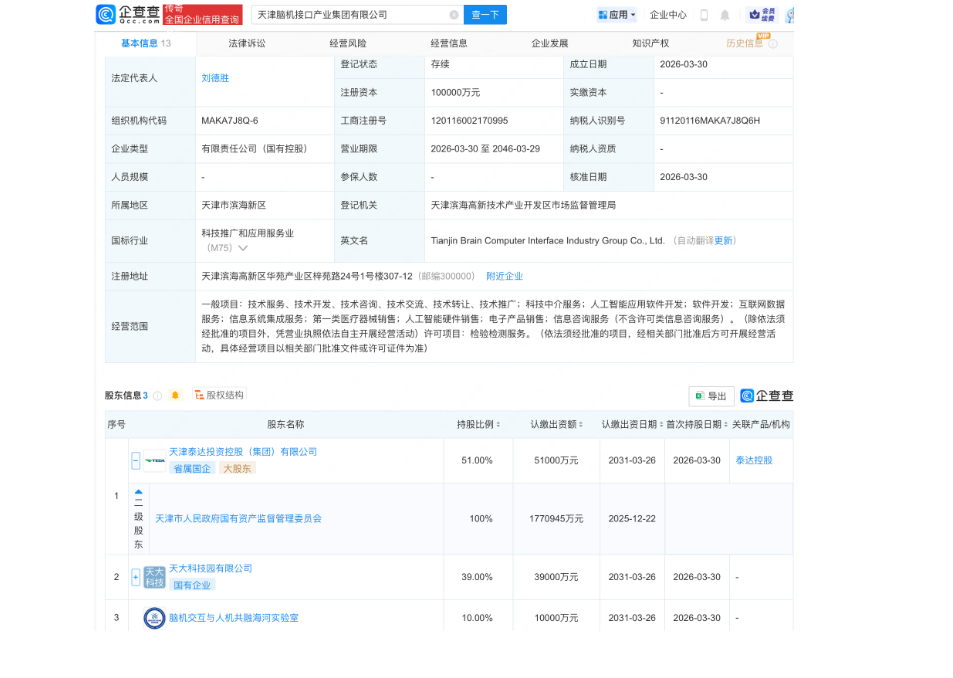The height and width of the screenshot is (678, 953).
Task: Select the 省属国企 tag
Action: [x=192, y=468]
